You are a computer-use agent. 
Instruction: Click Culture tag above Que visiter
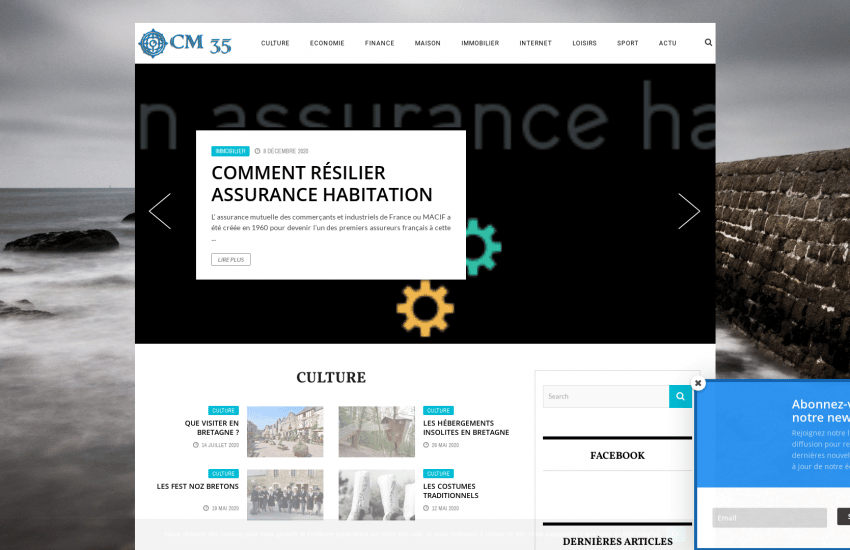click(223, 411)
